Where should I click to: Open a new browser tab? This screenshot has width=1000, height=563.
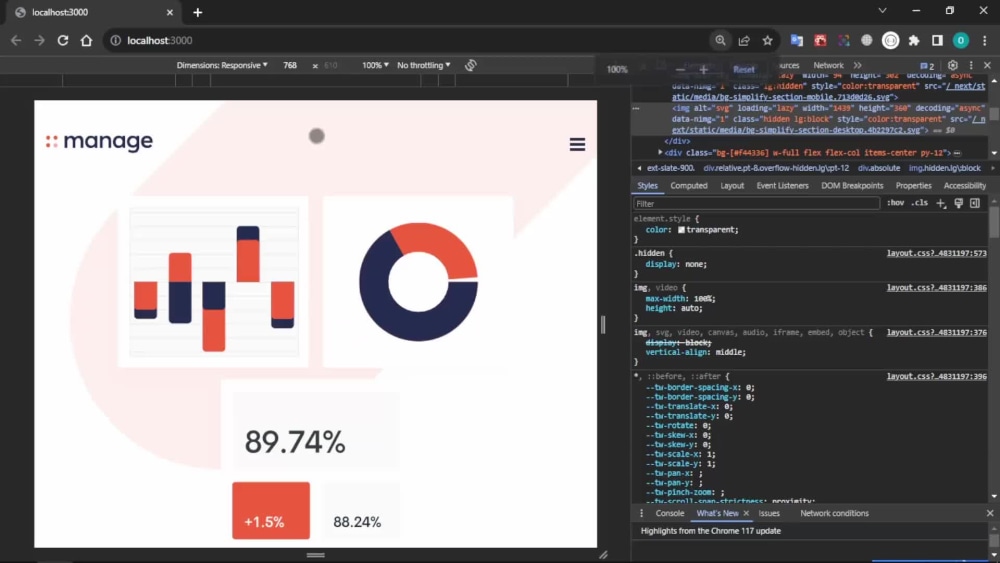198,12
